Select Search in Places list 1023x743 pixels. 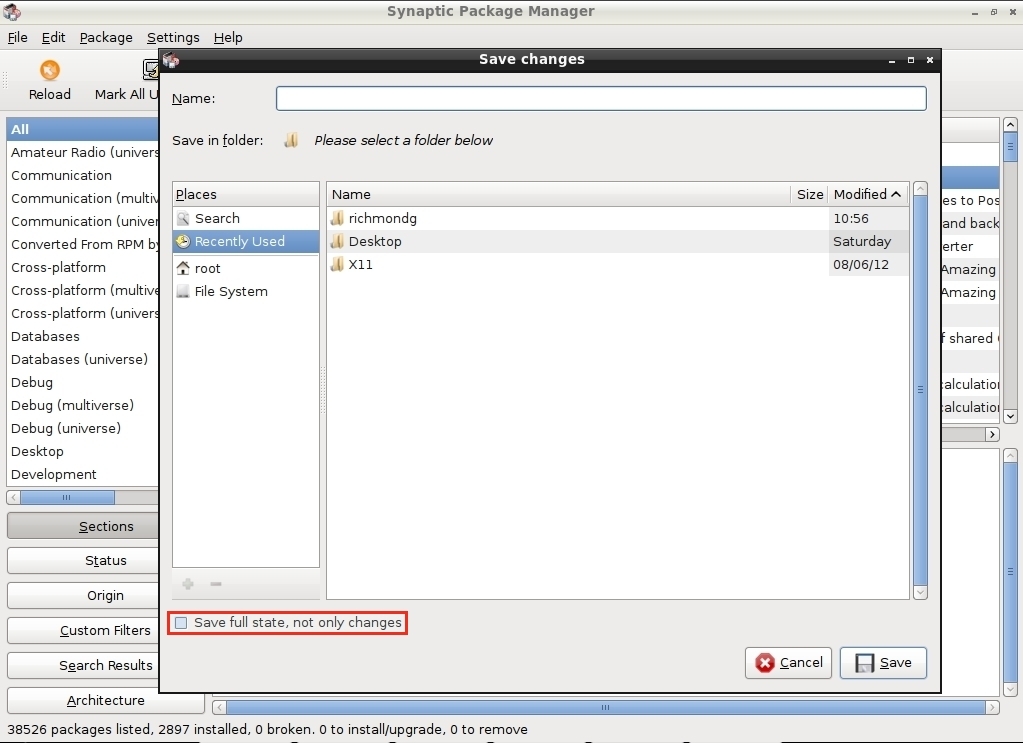coord(246,219)
